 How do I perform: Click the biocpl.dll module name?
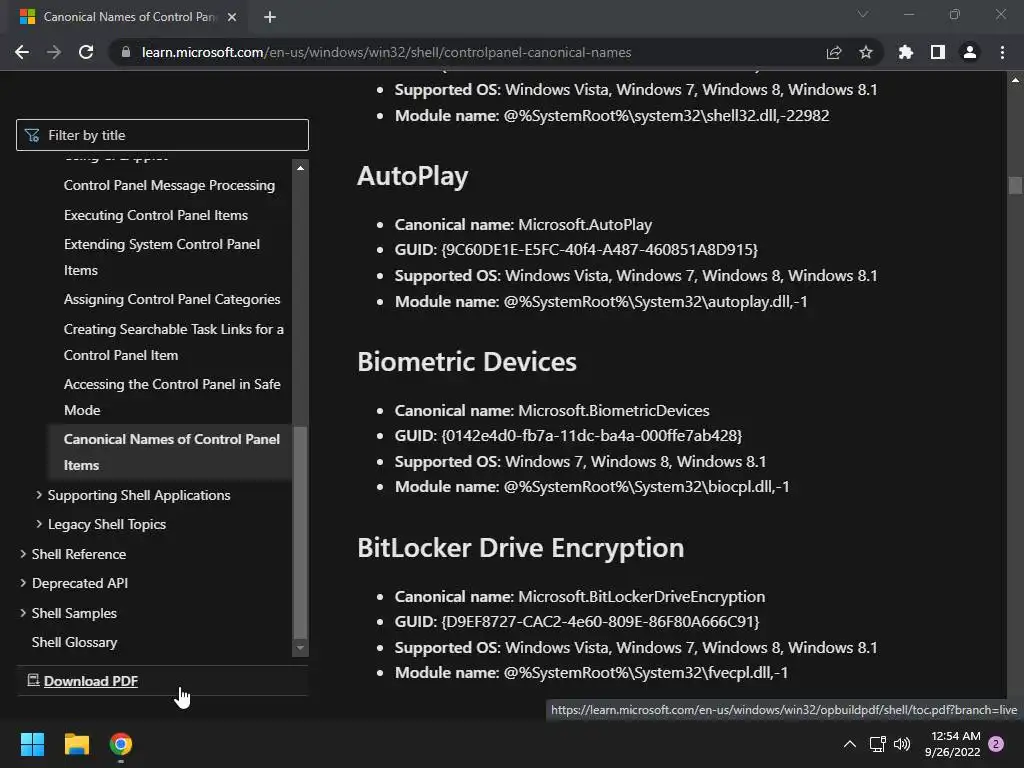[x=647, y=487]
